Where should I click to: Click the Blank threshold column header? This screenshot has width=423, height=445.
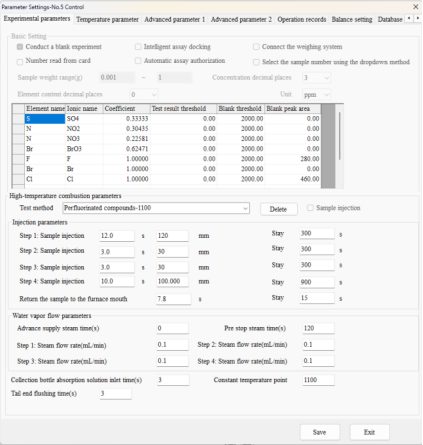click(x=241, y=109)
